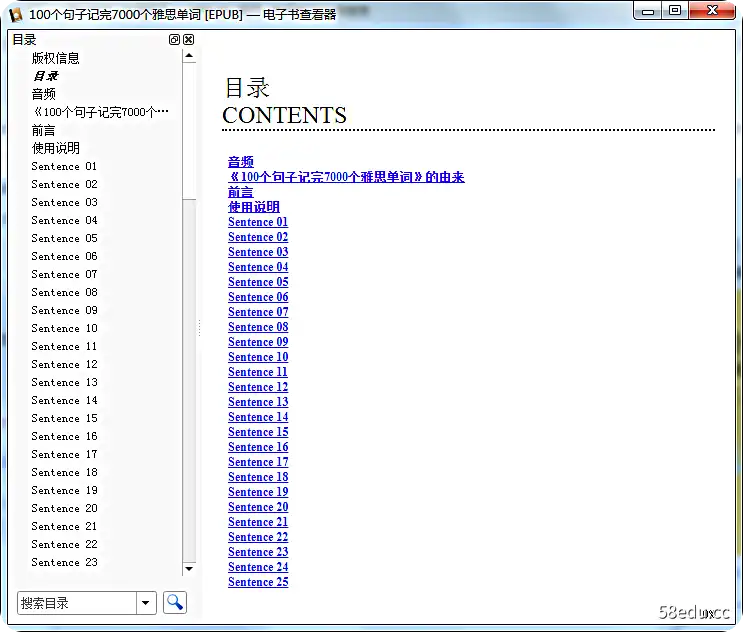Select 前言 in the sidebar tree
743x632 pixels.
[x=44, y=130]
